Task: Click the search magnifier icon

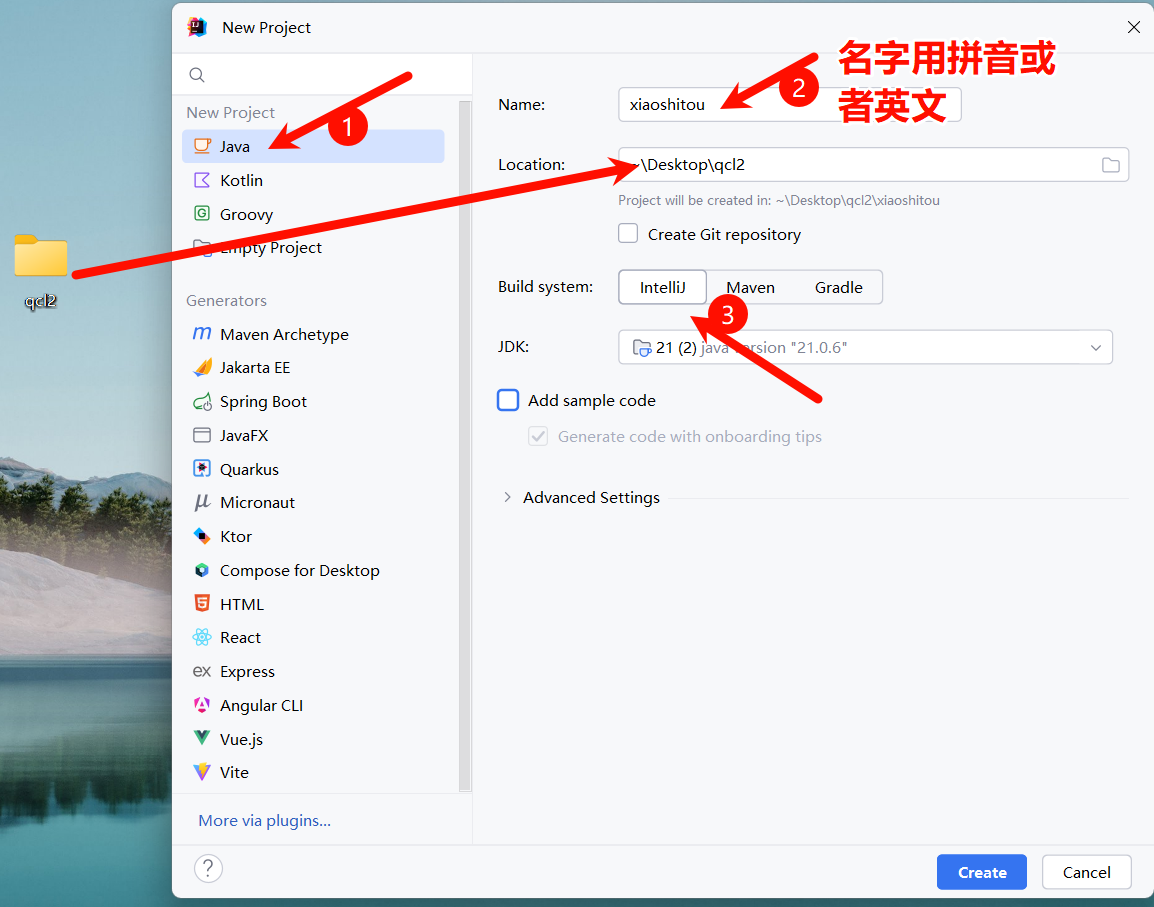Action: 197,74
